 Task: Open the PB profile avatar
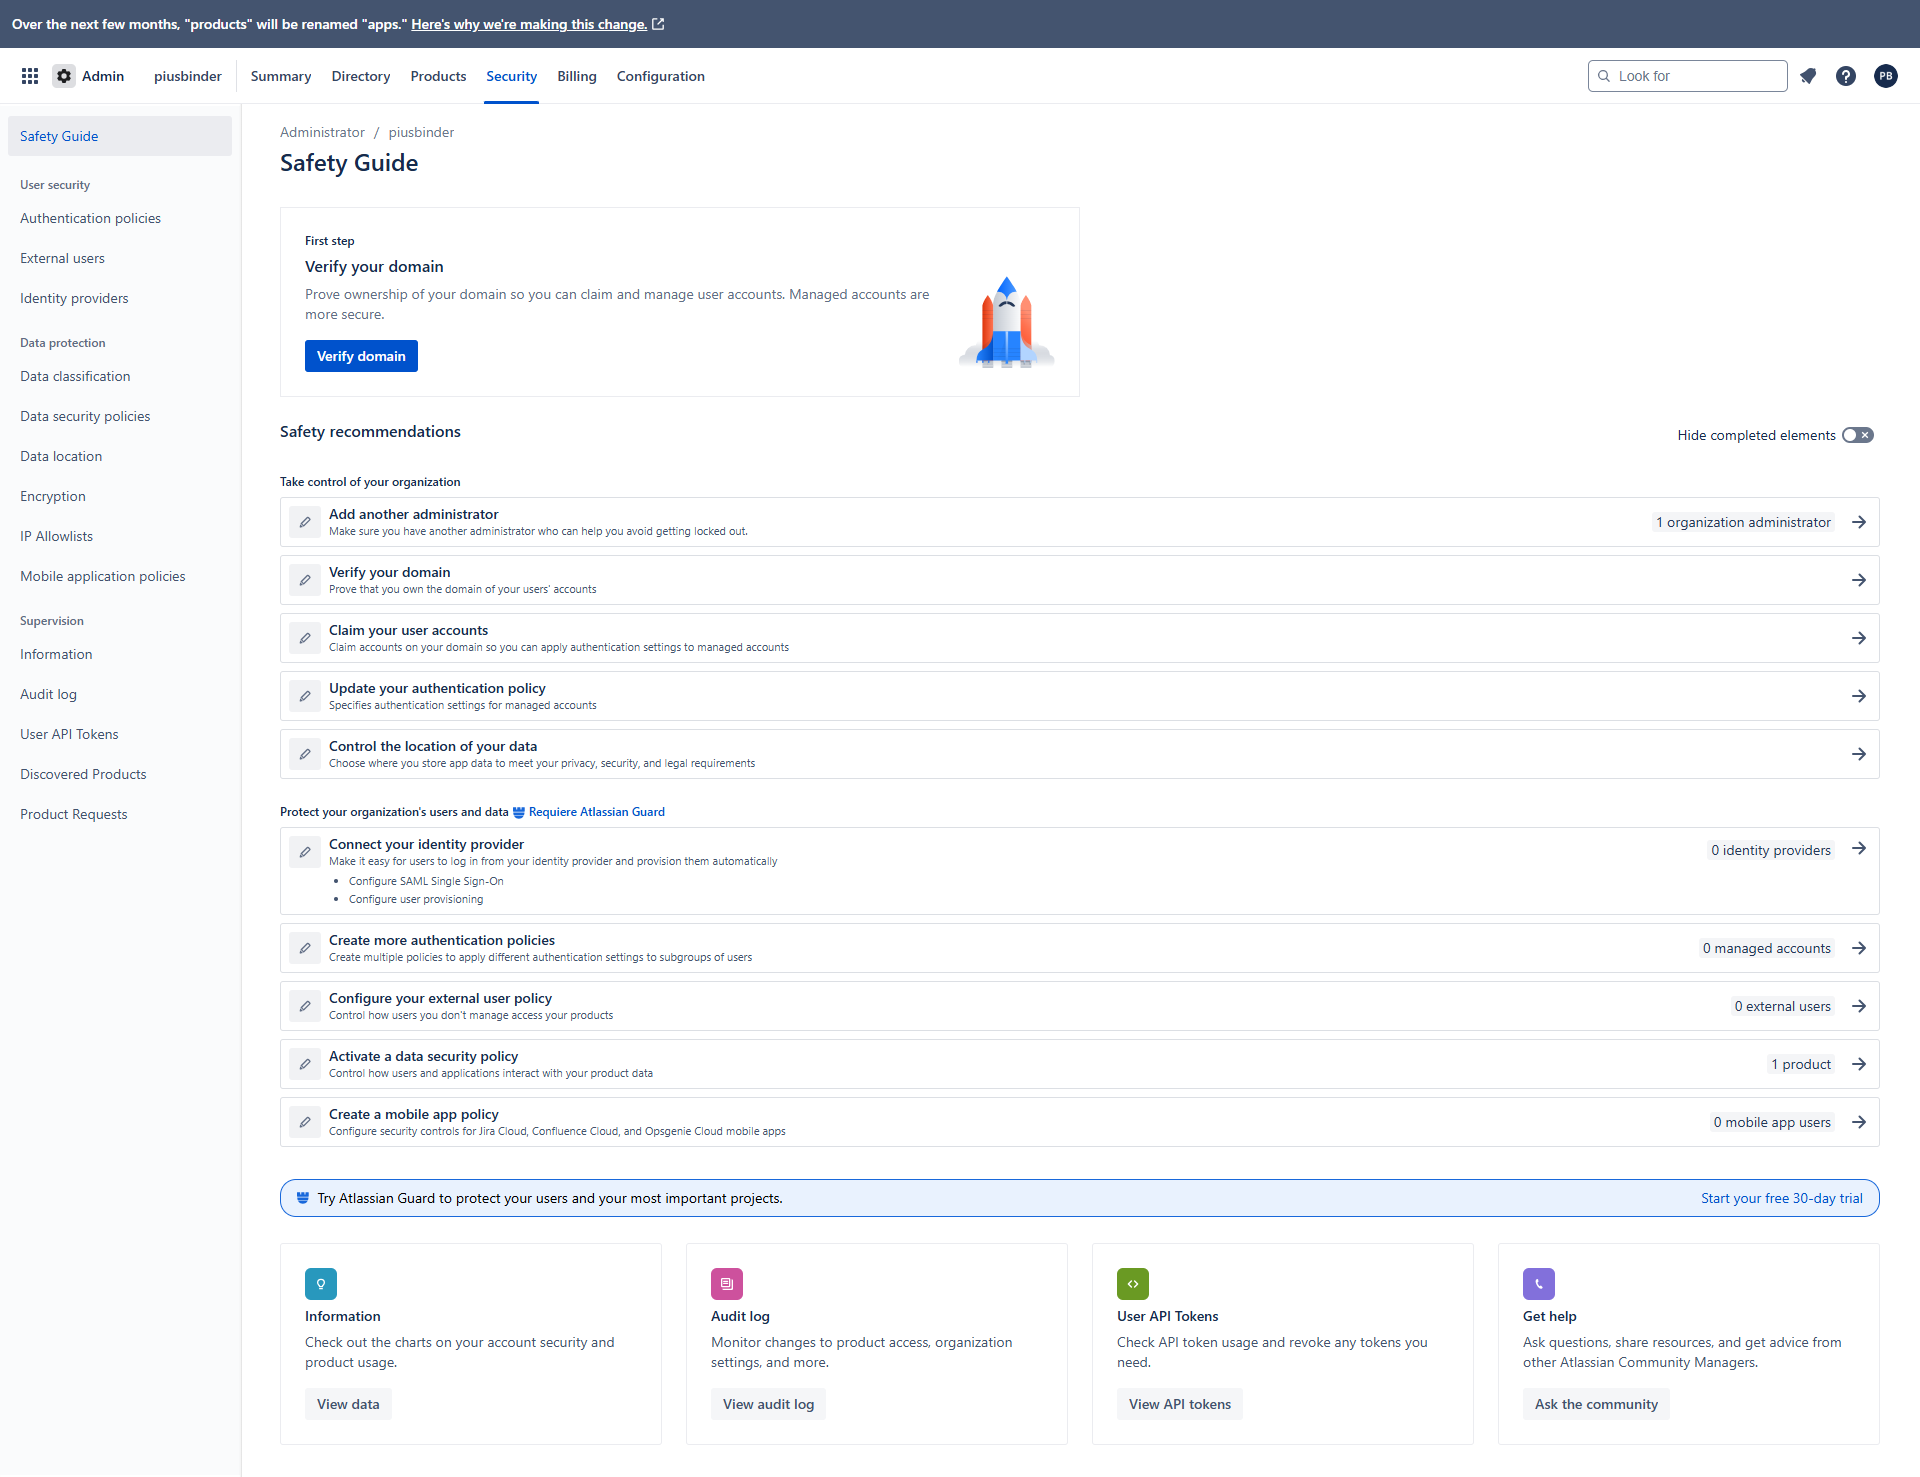point(1886,76)
